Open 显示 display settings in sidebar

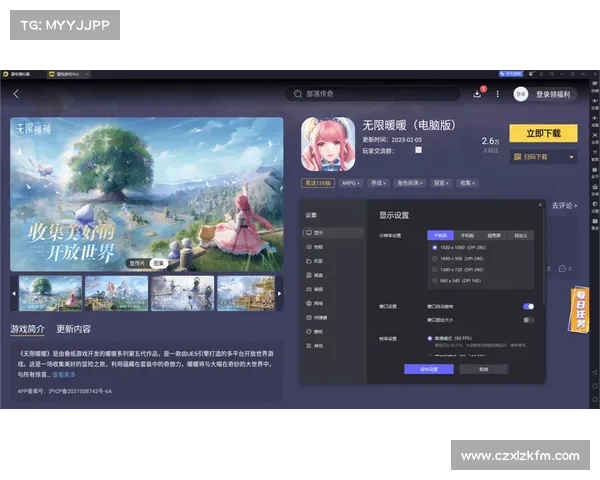pyautogui.click(x=332, y=233)
